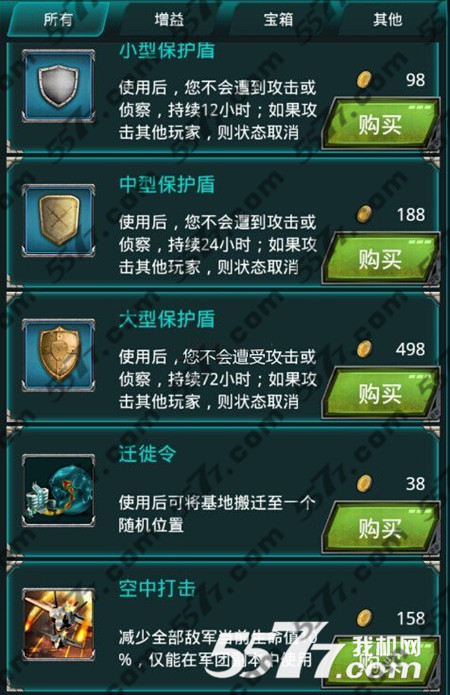Purchase the 大型保护盾 for 498

(381, 394)
